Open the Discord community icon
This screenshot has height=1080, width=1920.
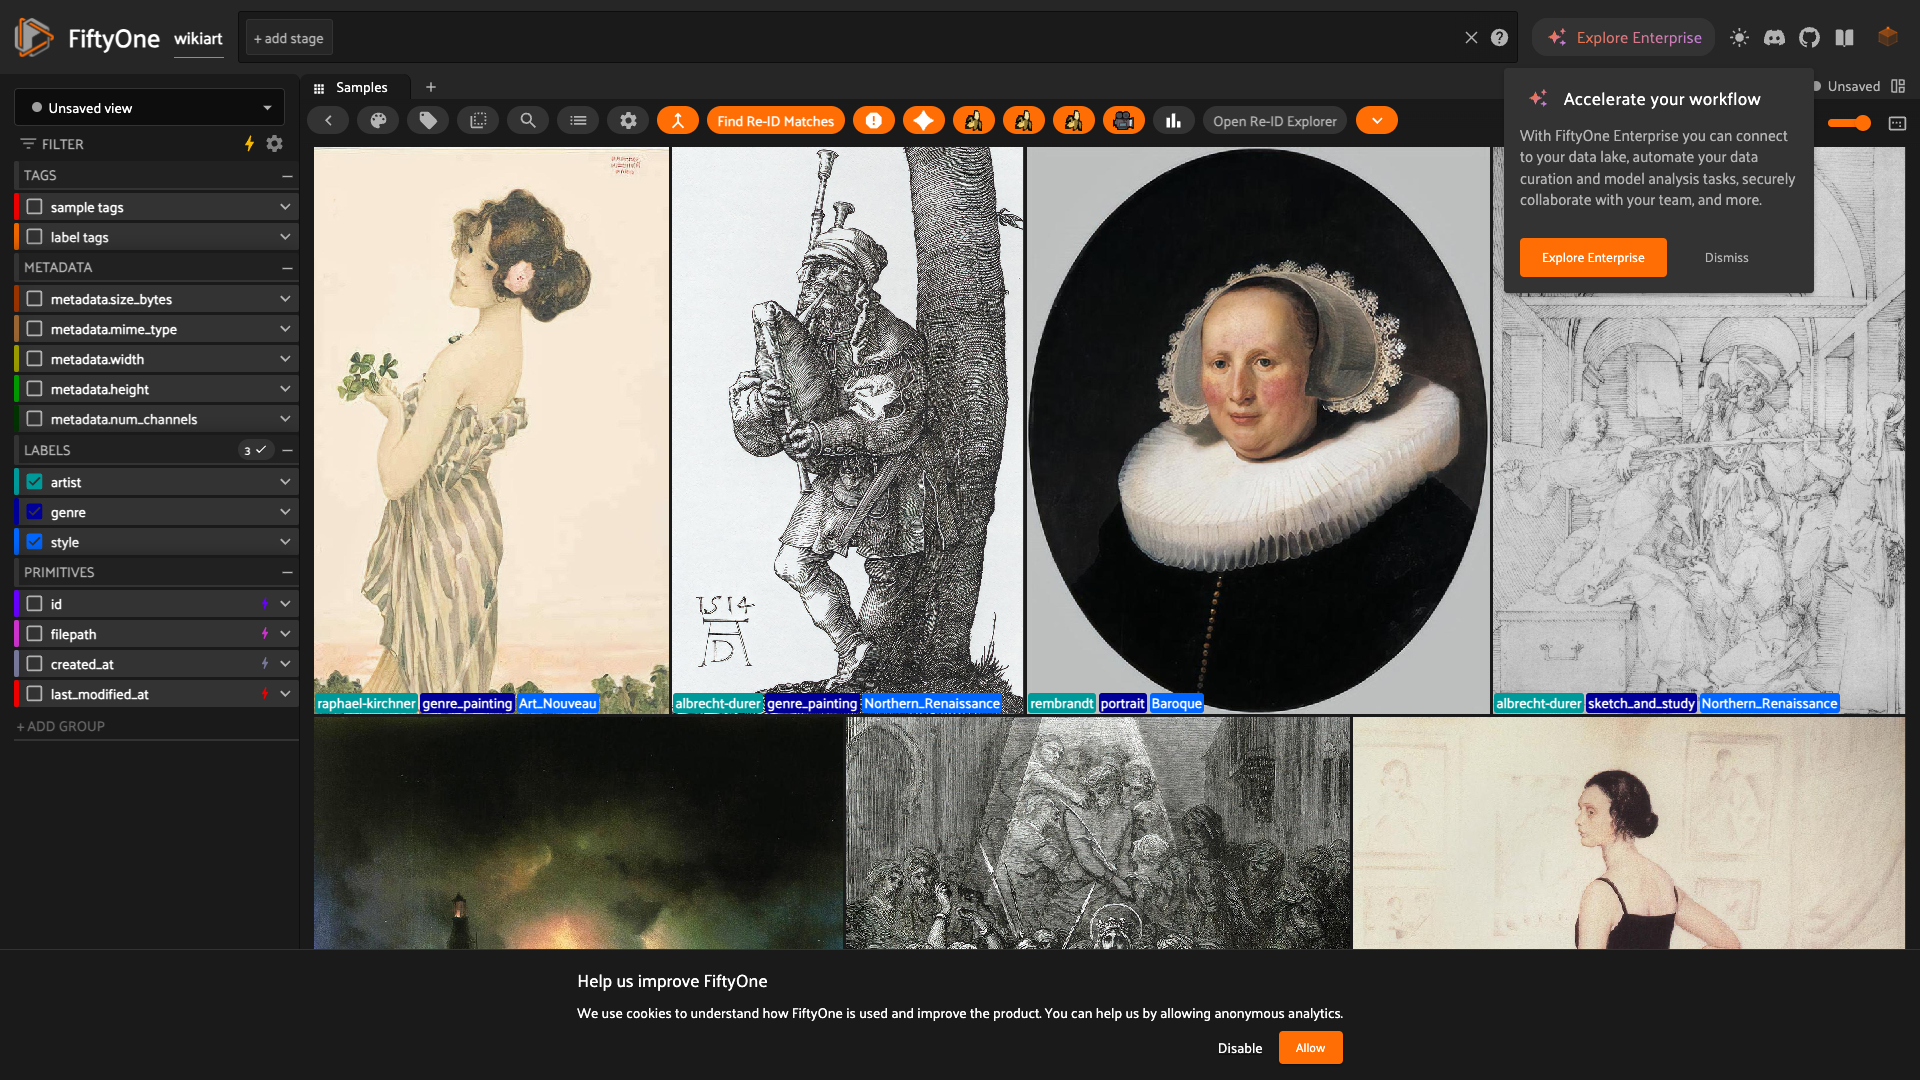pos(1775,38)
